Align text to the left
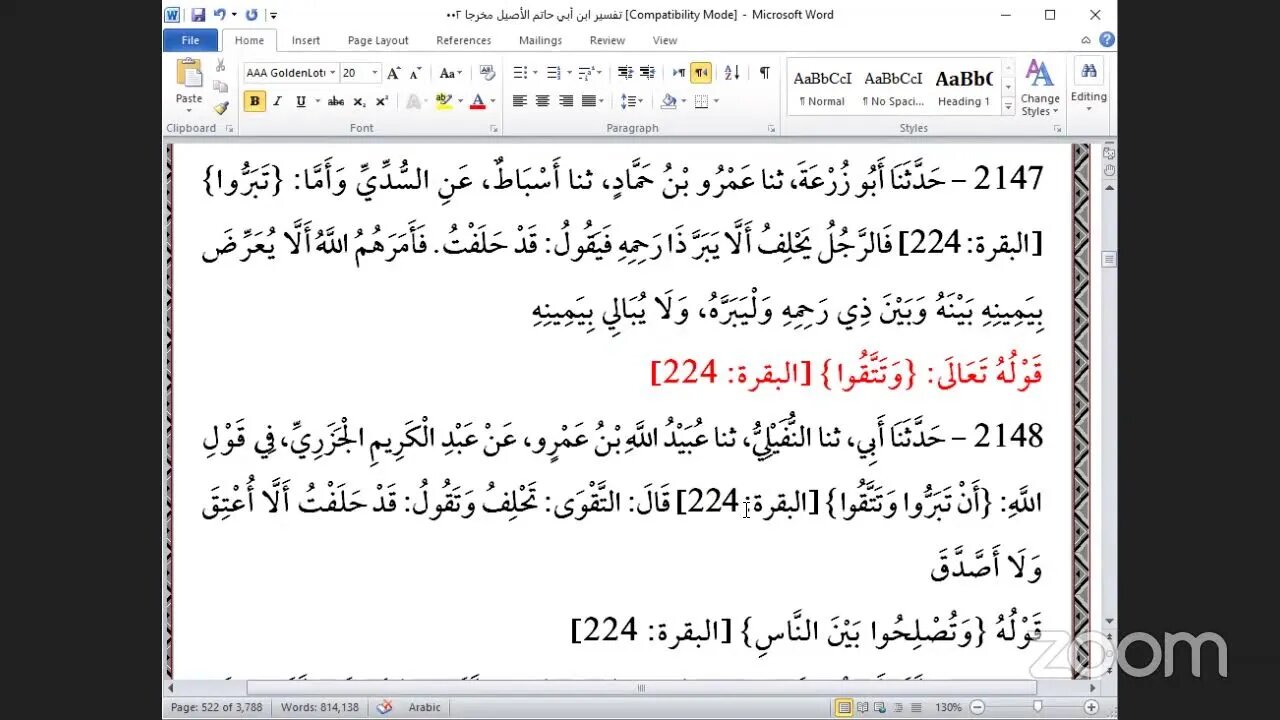 coord(519,101)
